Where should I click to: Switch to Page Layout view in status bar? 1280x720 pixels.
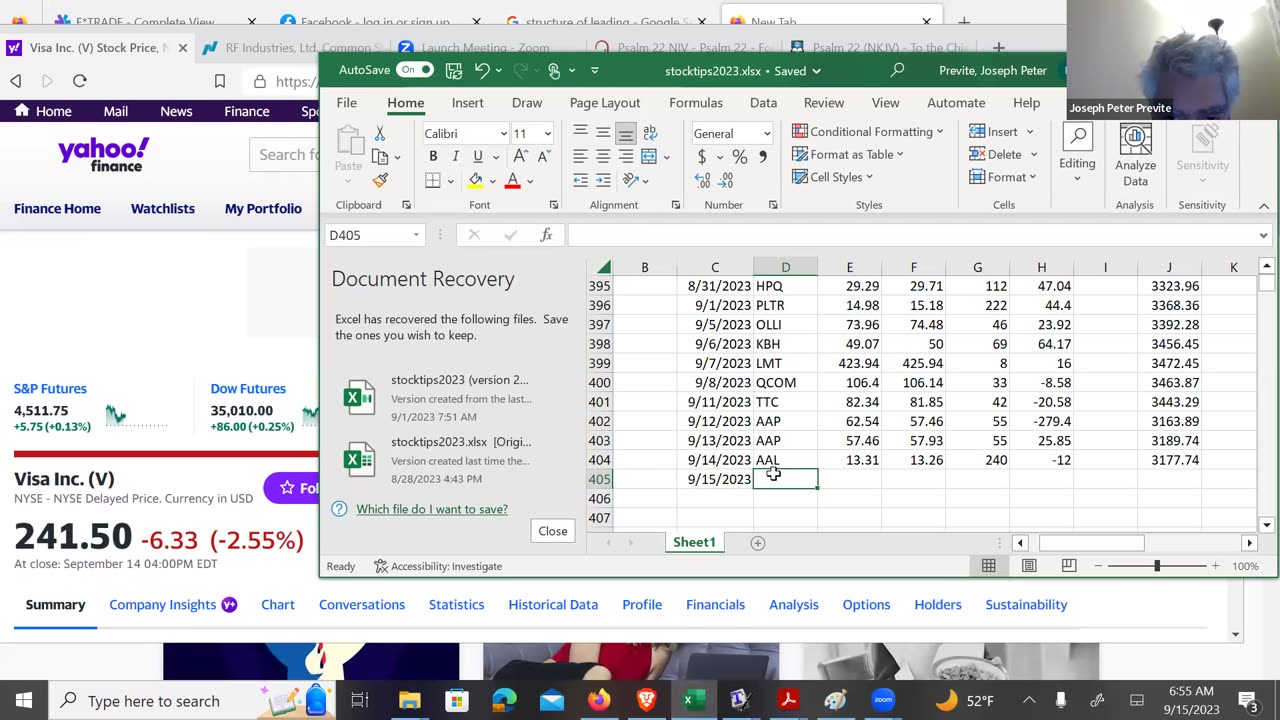1029,566
